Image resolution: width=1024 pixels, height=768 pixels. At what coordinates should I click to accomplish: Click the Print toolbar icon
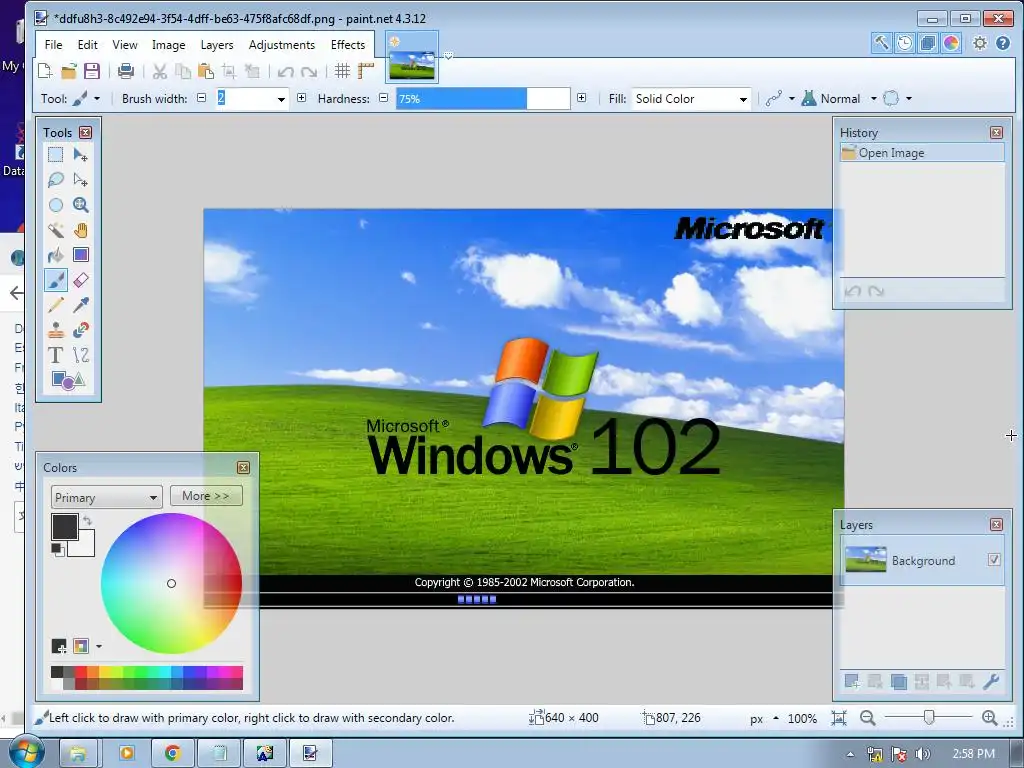[x=125, y=71]
